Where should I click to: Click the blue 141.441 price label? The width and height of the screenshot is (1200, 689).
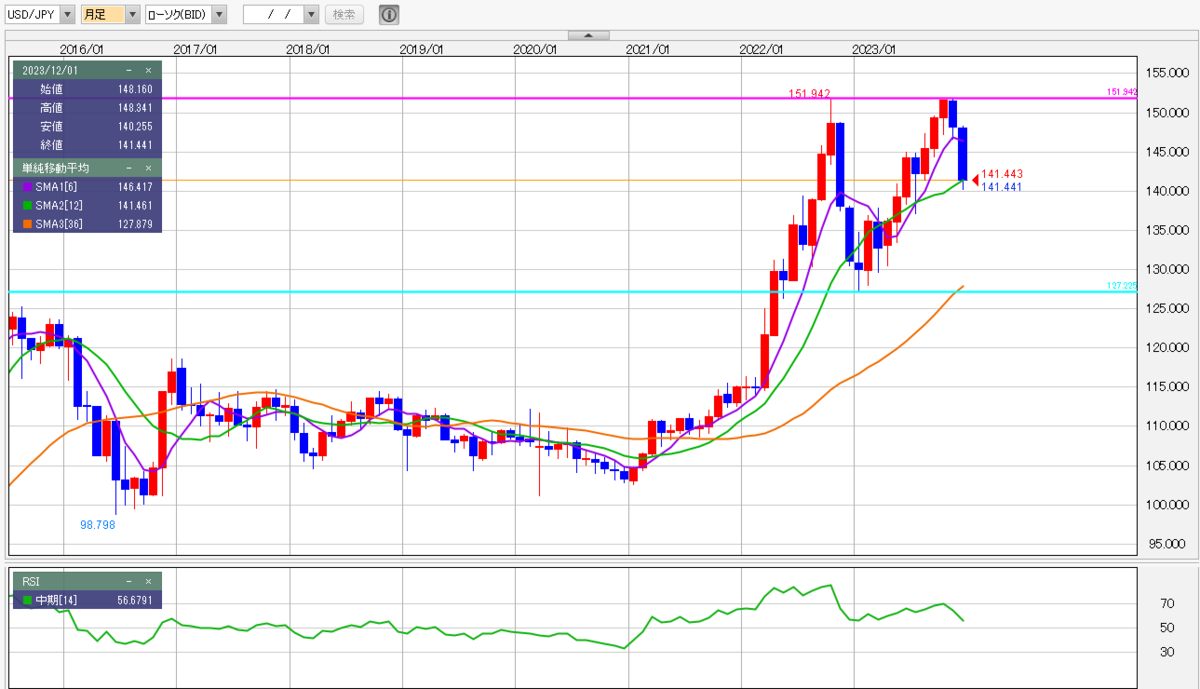point(1001,187)
